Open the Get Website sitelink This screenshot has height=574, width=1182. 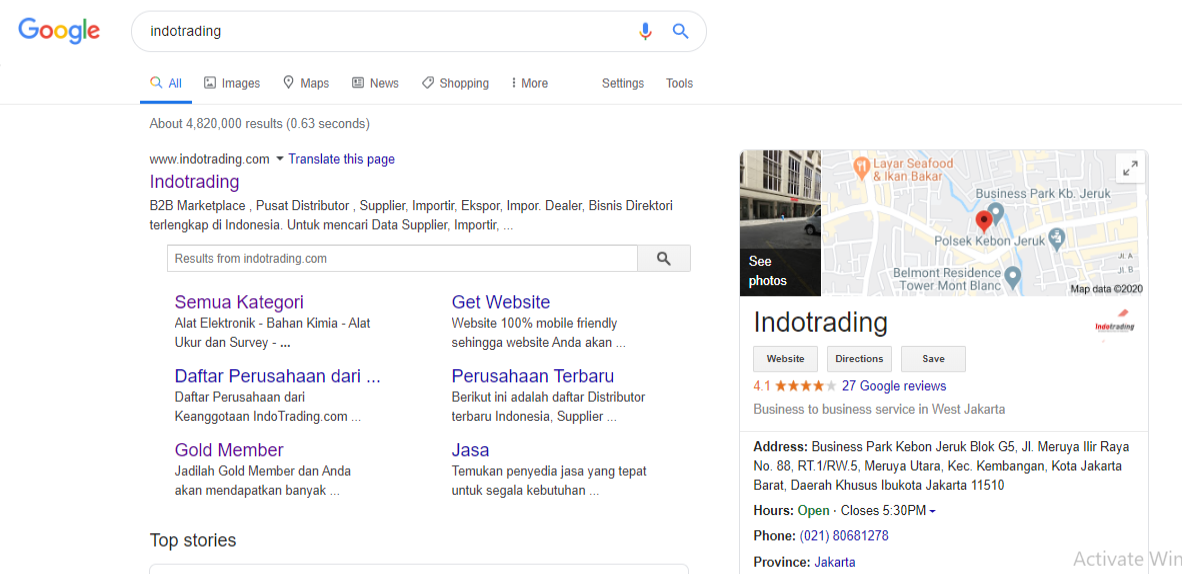click(501, 302)
